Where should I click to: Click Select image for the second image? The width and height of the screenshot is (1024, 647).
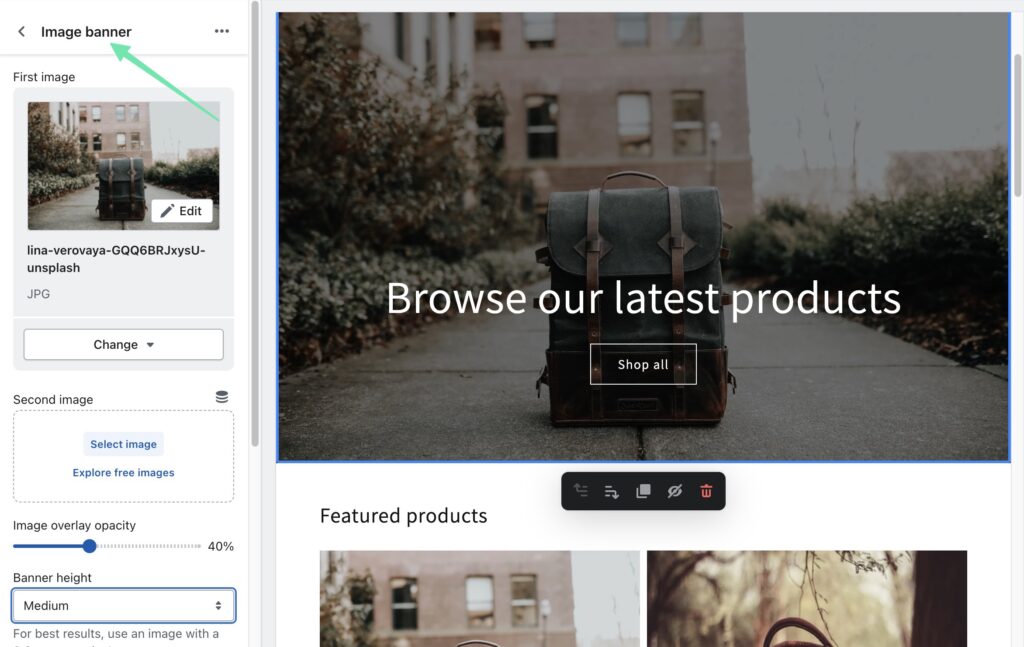[123, 443]
